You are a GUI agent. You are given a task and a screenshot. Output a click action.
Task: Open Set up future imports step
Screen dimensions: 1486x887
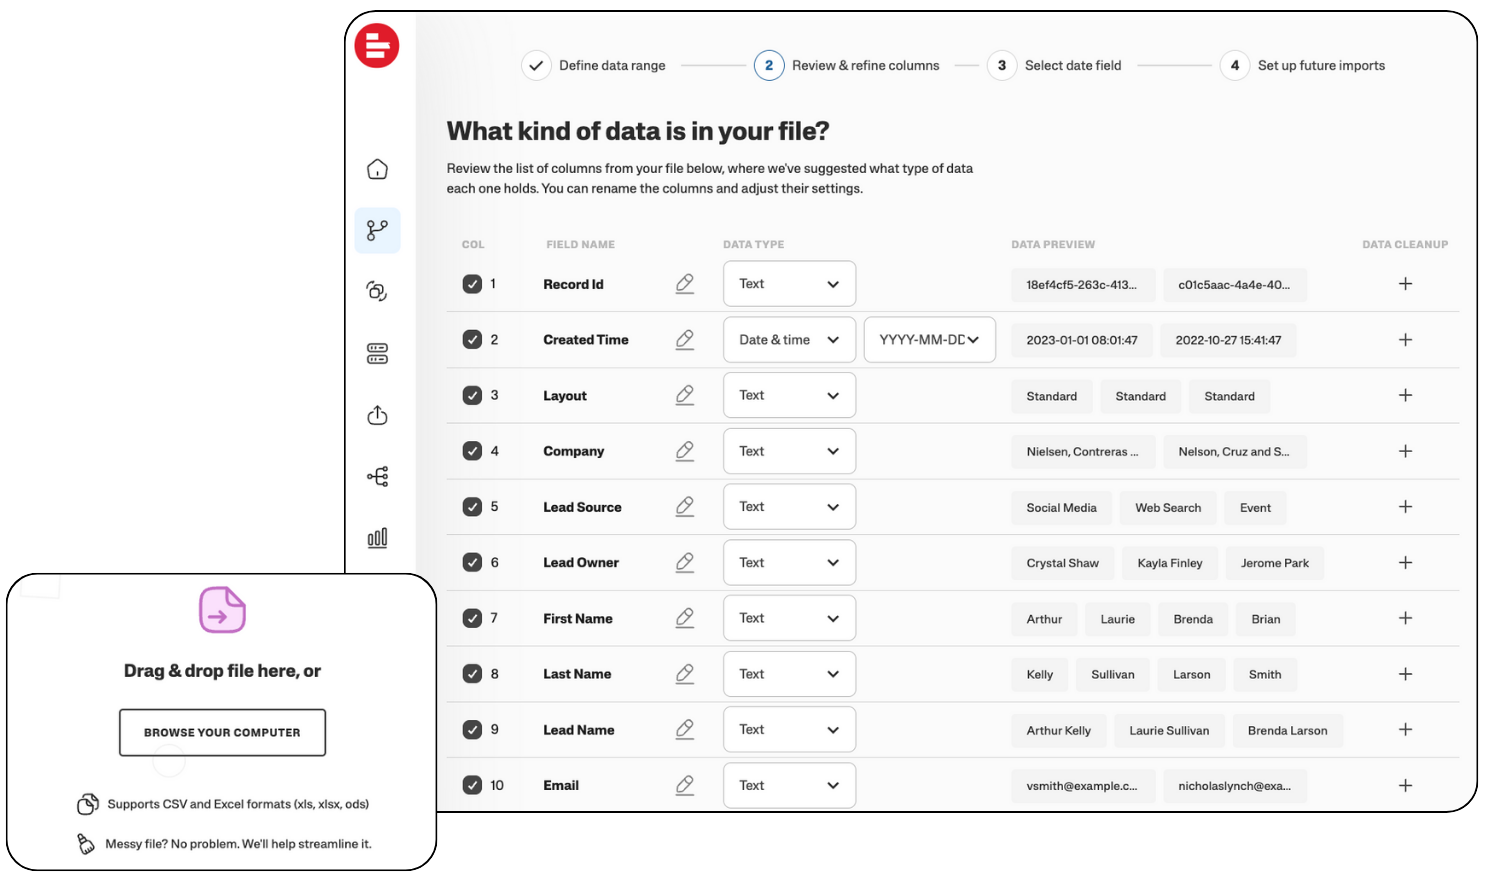tap(1304, 66)
